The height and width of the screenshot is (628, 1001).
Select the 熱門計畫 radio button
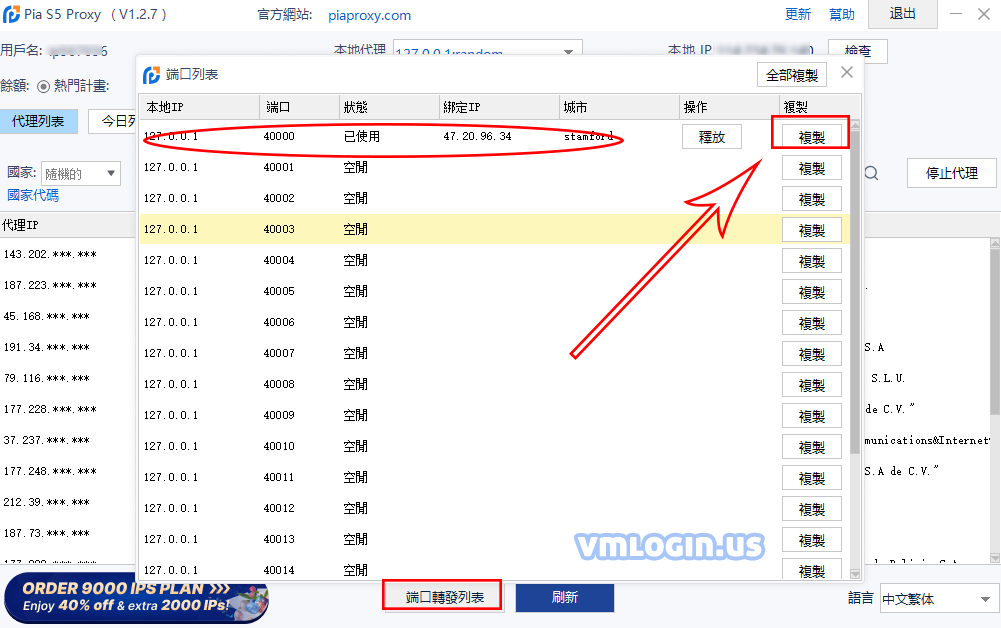pos(43,86)
